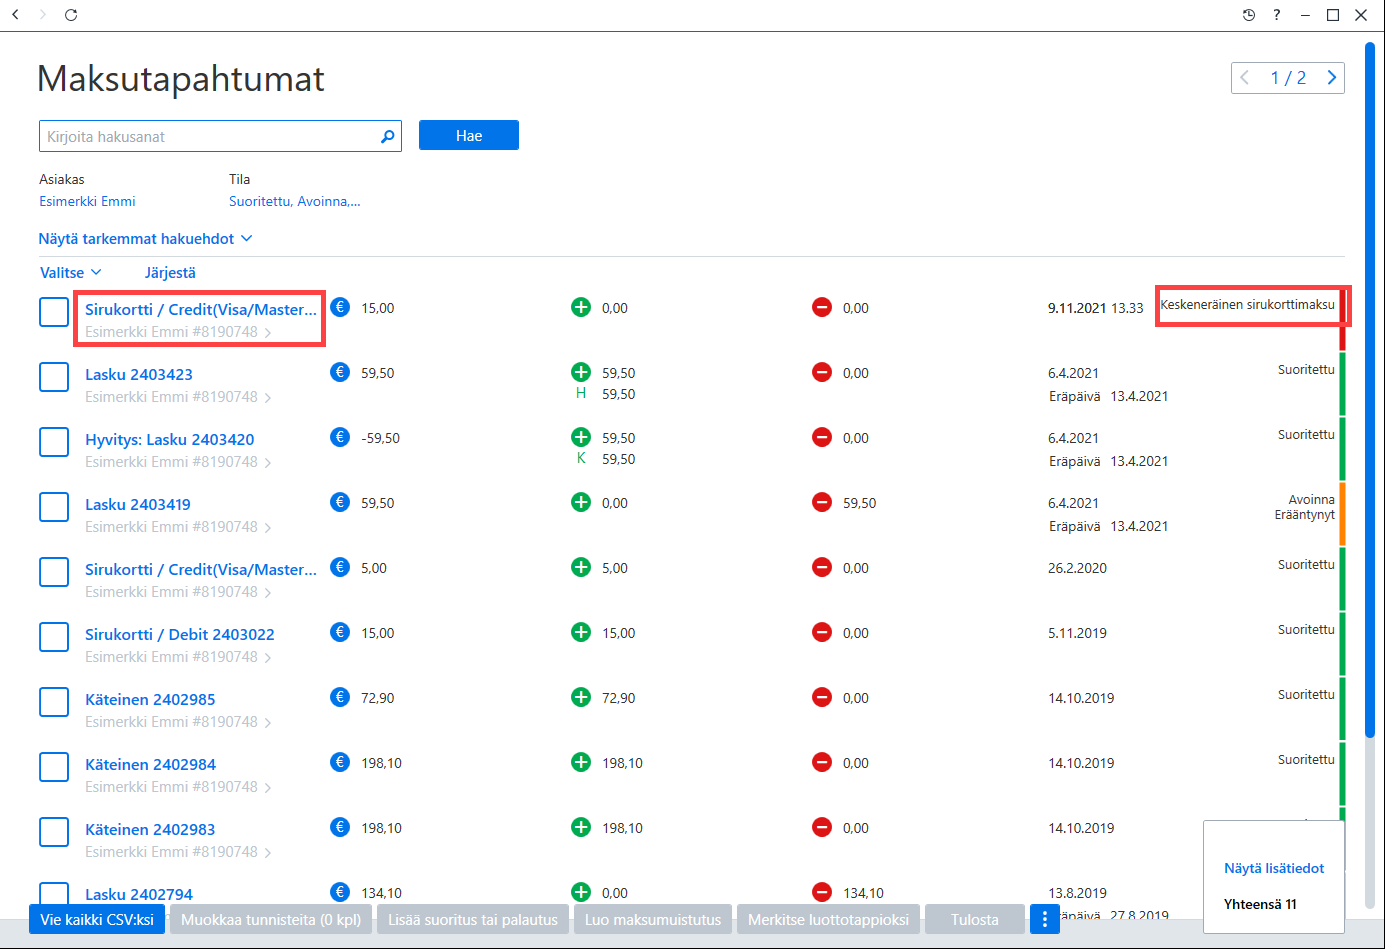Tick checkbox for Lasku 2403423

coord(54,377)
